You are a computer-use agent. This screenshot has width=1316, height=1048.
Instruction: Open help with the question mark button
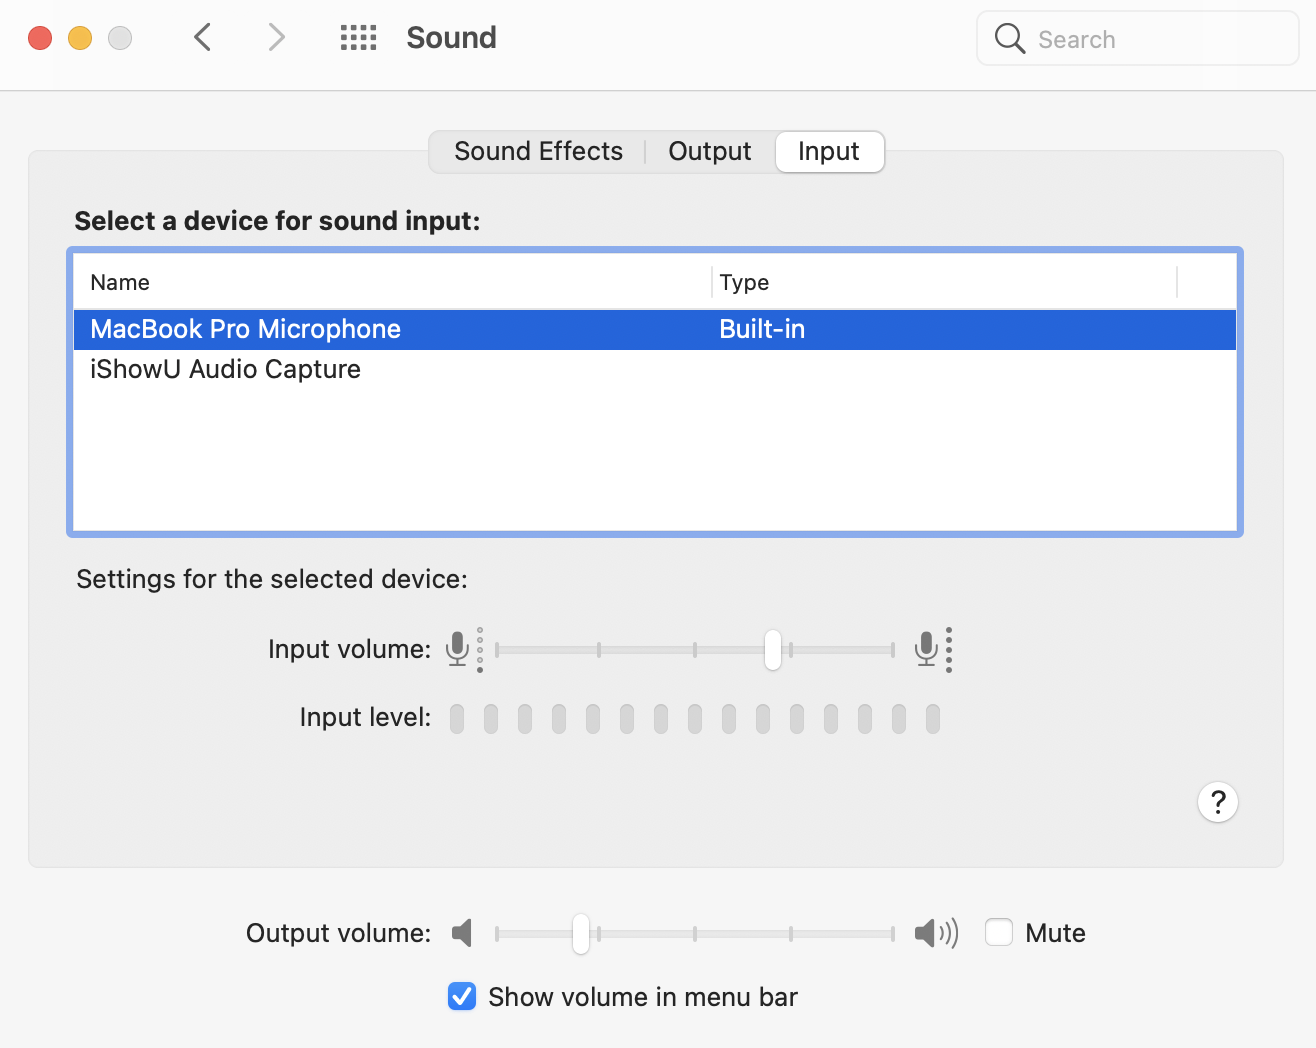click(1217, 802)
